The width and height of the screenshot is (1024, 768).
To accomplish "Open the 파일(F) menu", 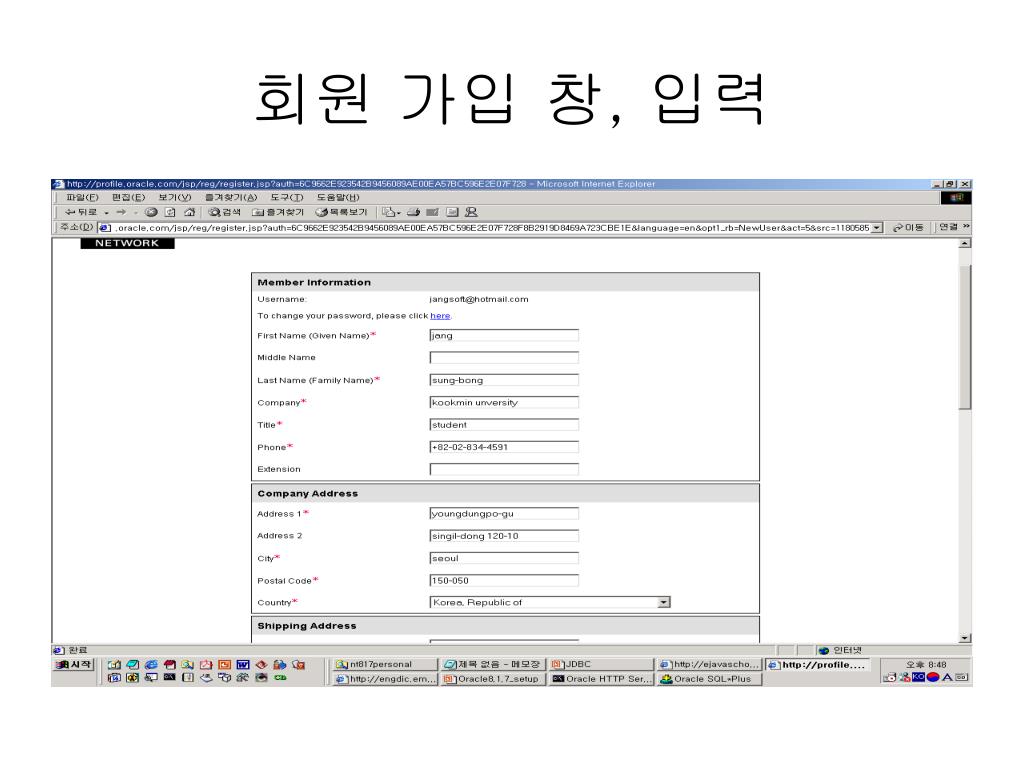I will pyautogui.click(x=82, y=197).
